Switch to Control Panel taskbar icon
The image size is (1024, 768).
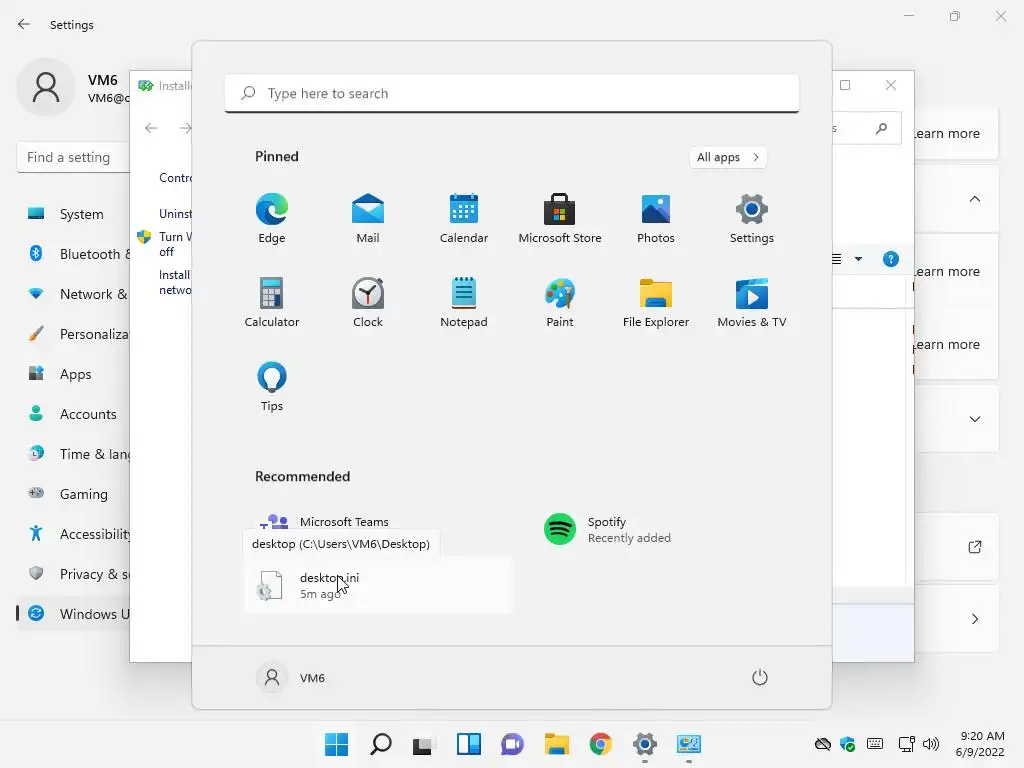tap(688, 744)
